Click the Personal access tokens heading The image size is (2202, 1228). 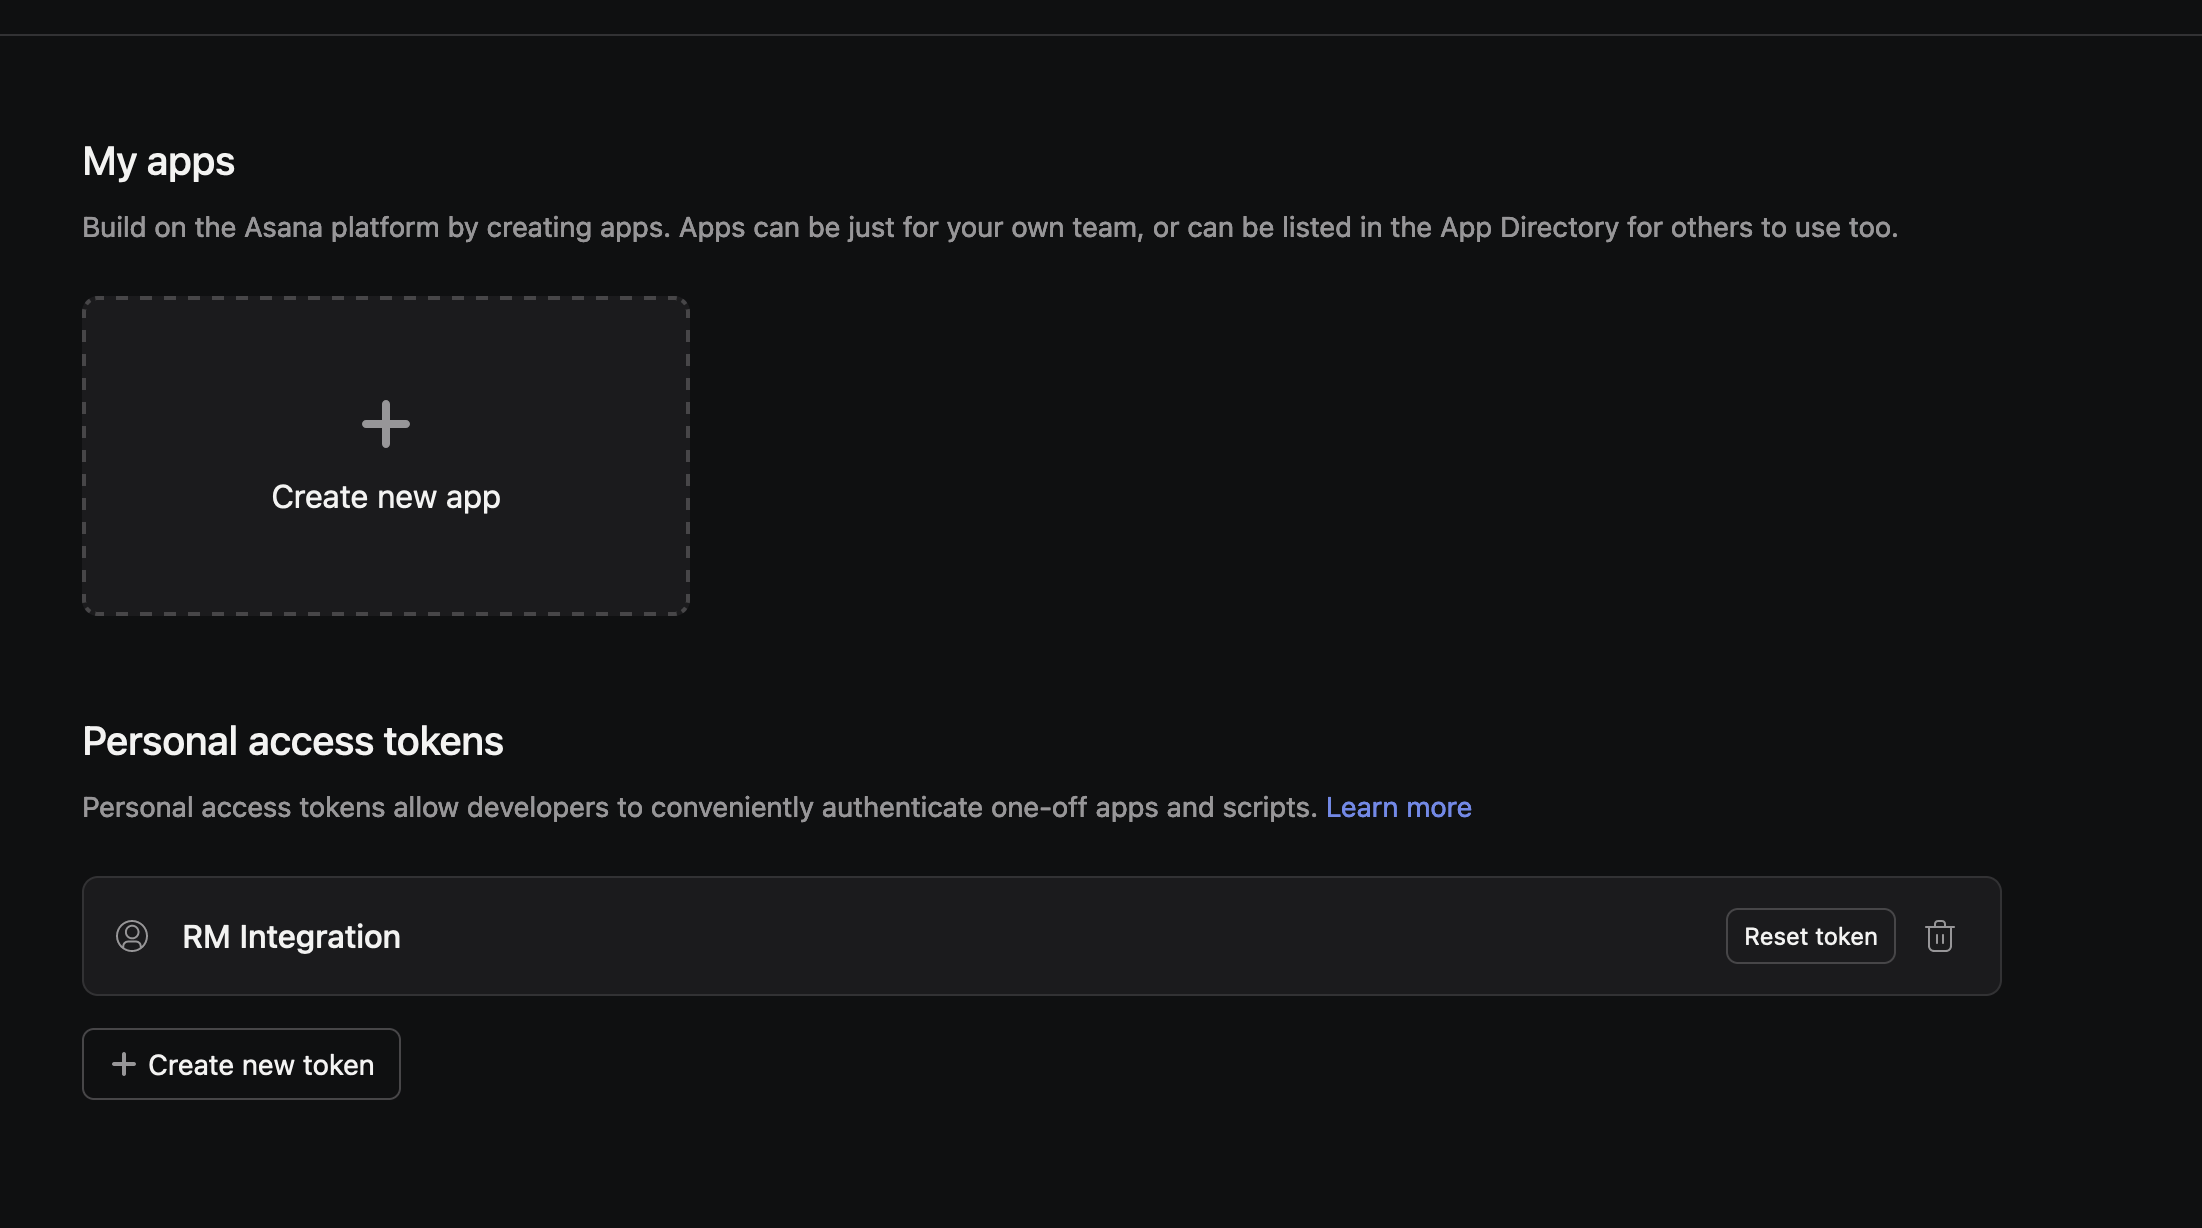[x=292, y=741]
